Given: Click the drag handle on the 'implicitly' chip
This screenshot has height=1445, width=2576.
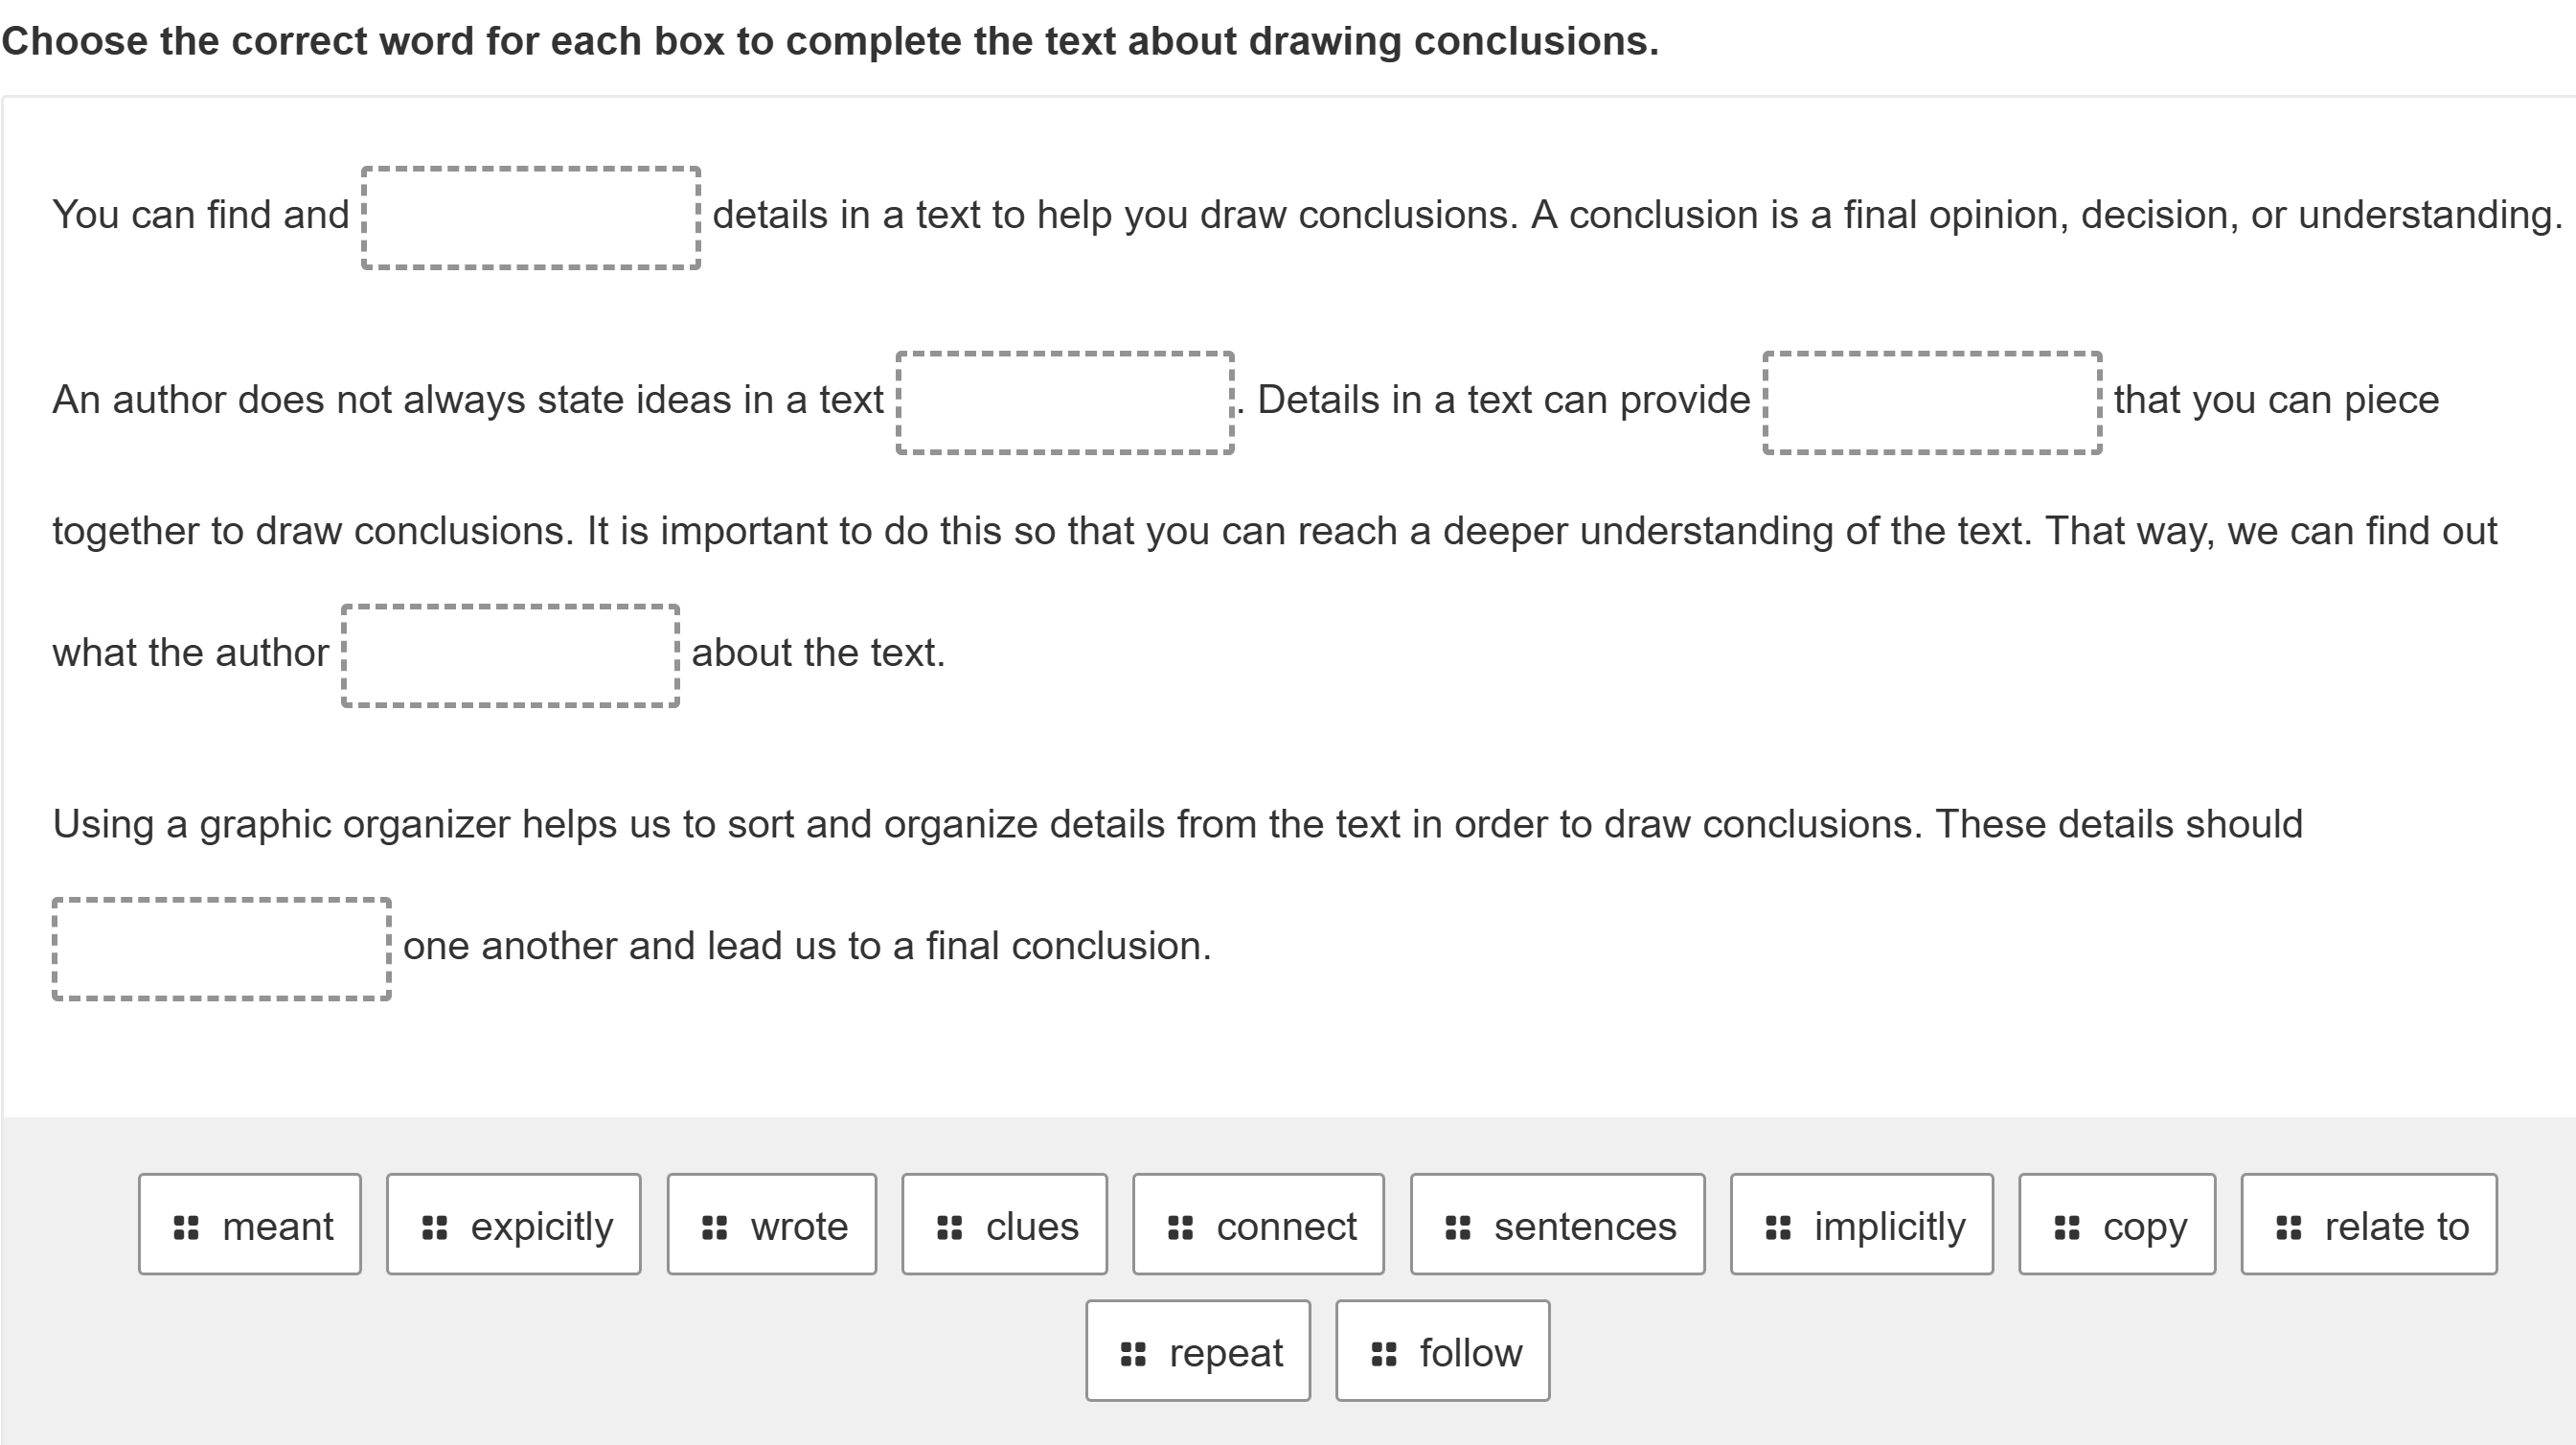Looking at the screenshot, I should 1778,1226.
